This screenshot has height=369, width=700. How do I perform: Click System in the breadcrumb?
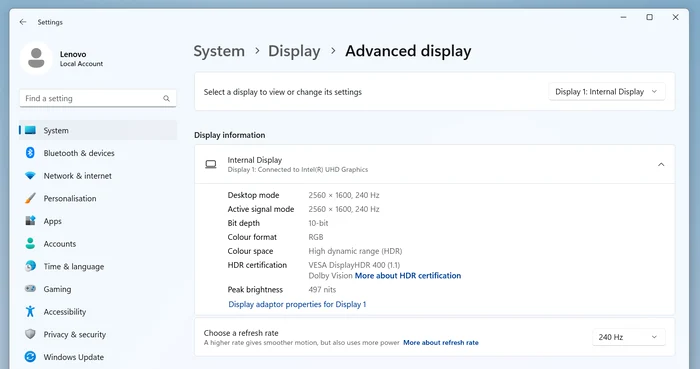[219, 51]
